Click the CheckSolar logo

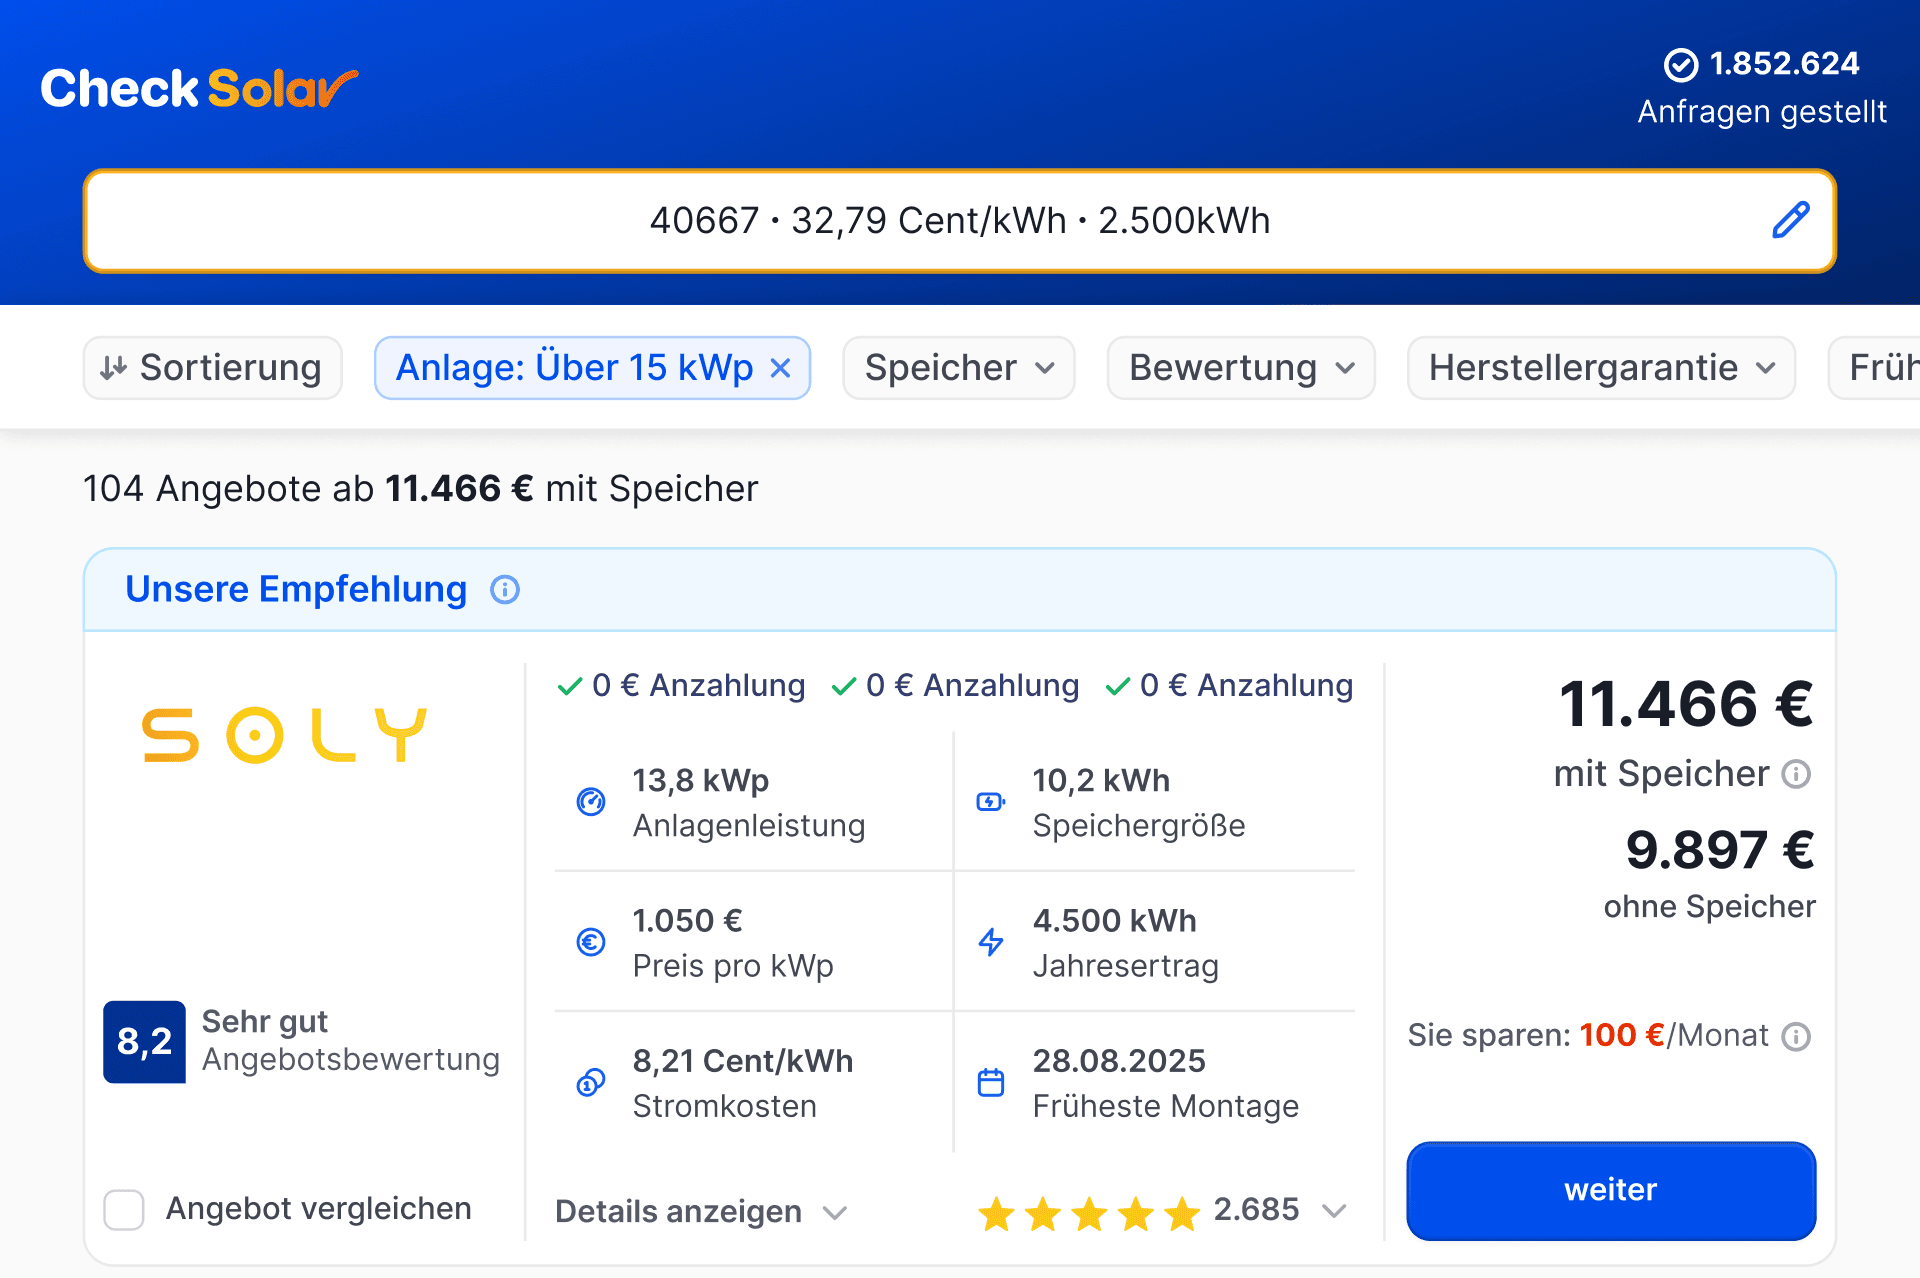coord(198,89)
